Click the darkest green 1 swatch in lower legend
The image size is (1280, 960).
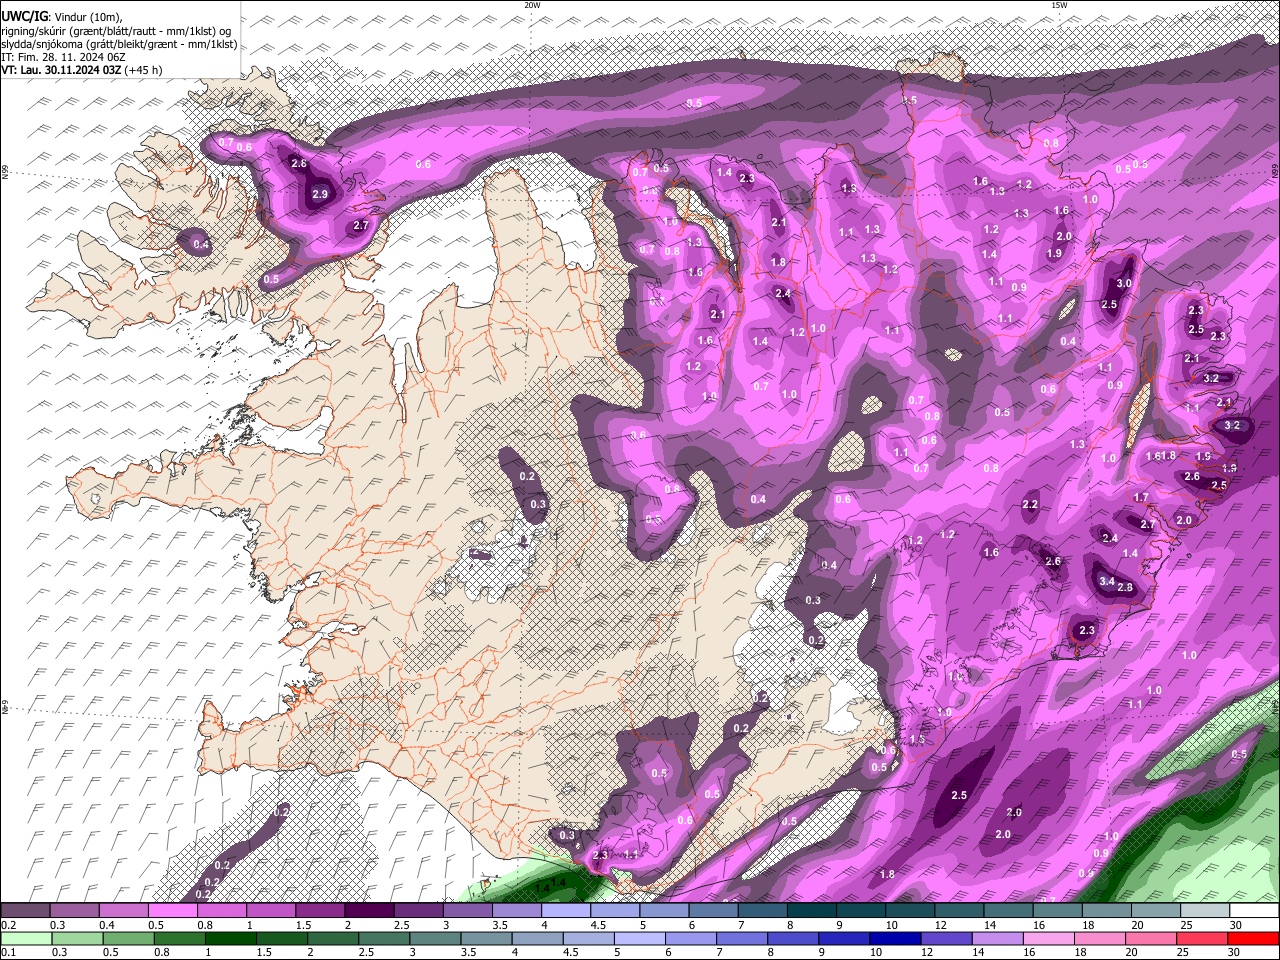click(231, 939)
